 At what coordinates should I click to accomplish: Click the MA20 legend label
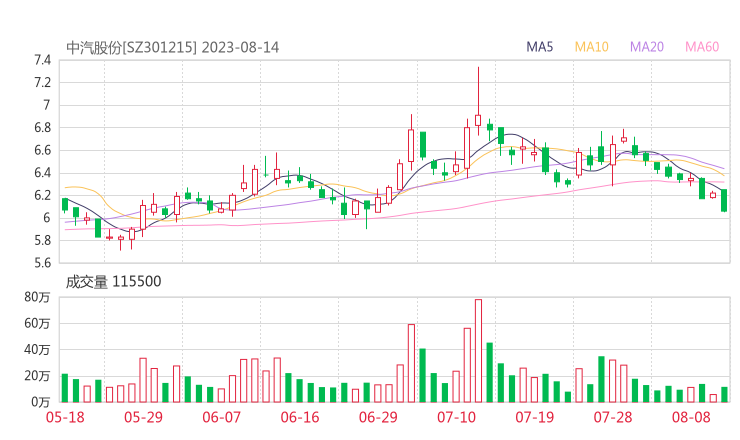[647, 47]
